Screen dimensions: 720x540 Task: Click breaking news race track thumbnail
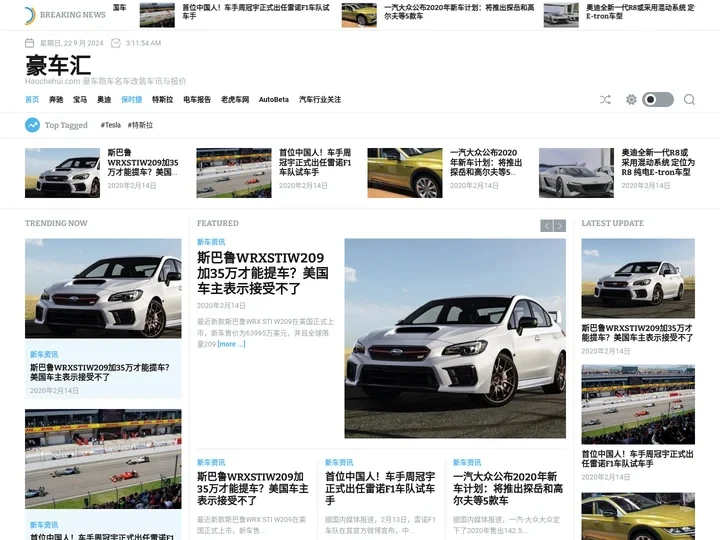coord(157,15)
